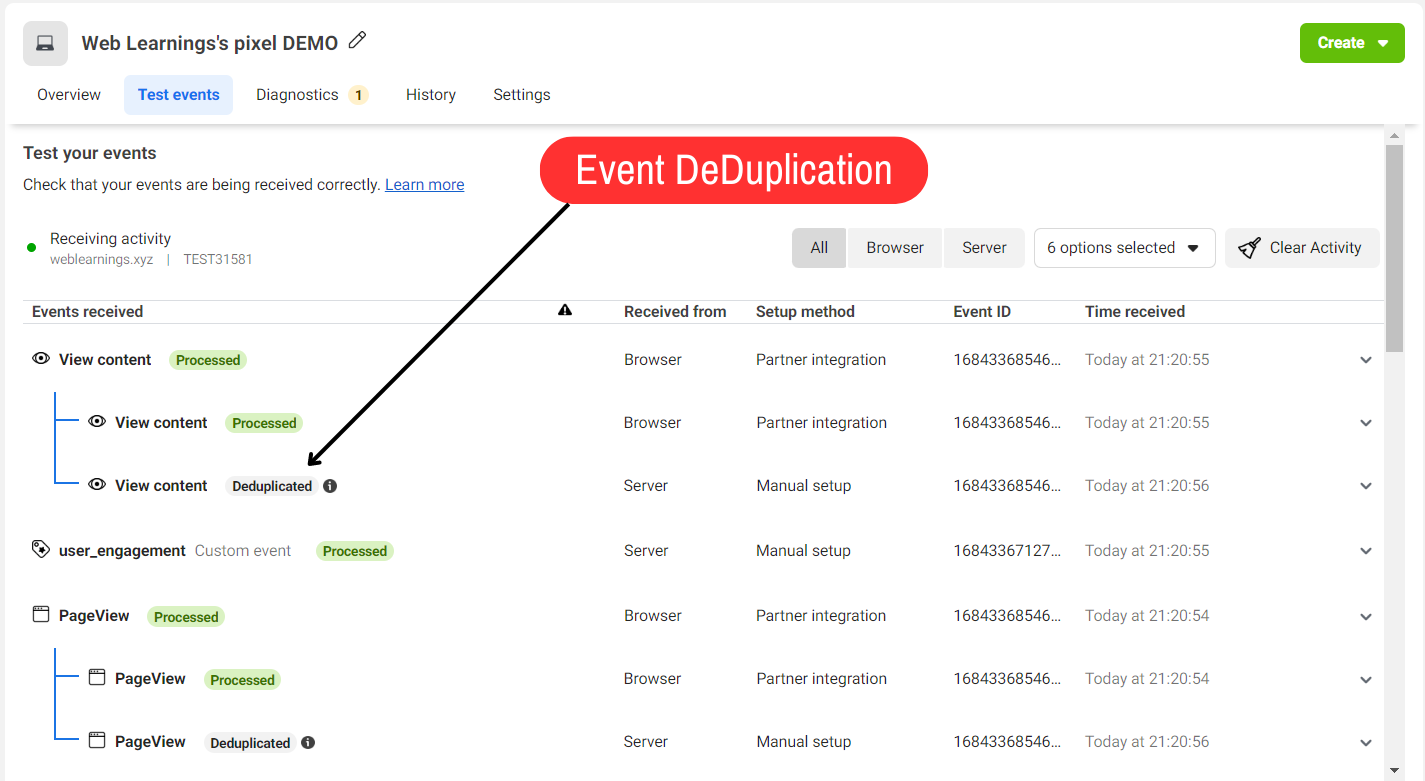The image size is (1425, 781).
Task: Switch to the Diagnostics tab
Action: (x=297, y=94)
